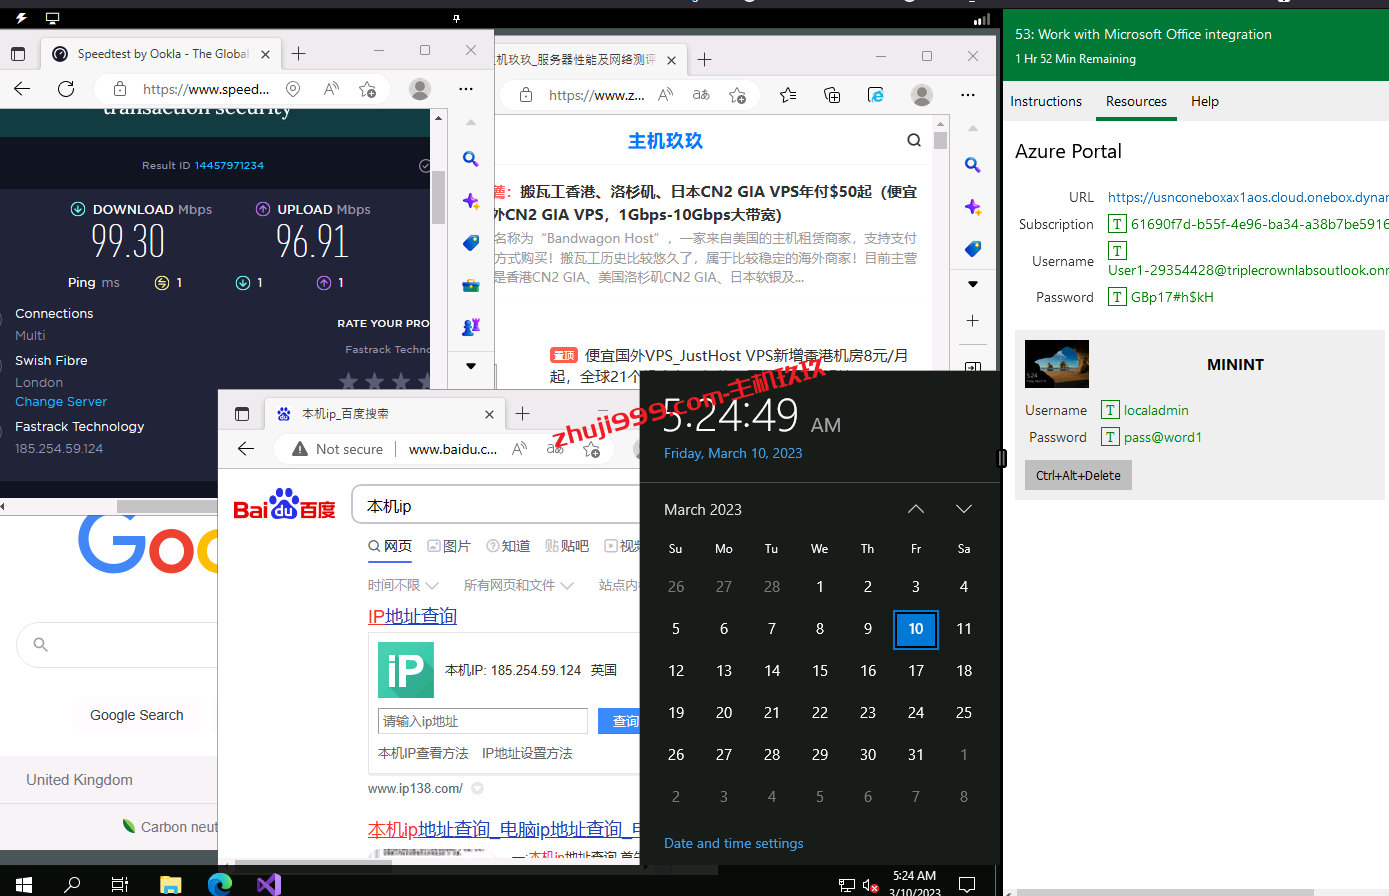Click Internet Explorer mode icon in zhuji99 window
The width and height of the screenshot is (1389, 896).
point(876,95)
